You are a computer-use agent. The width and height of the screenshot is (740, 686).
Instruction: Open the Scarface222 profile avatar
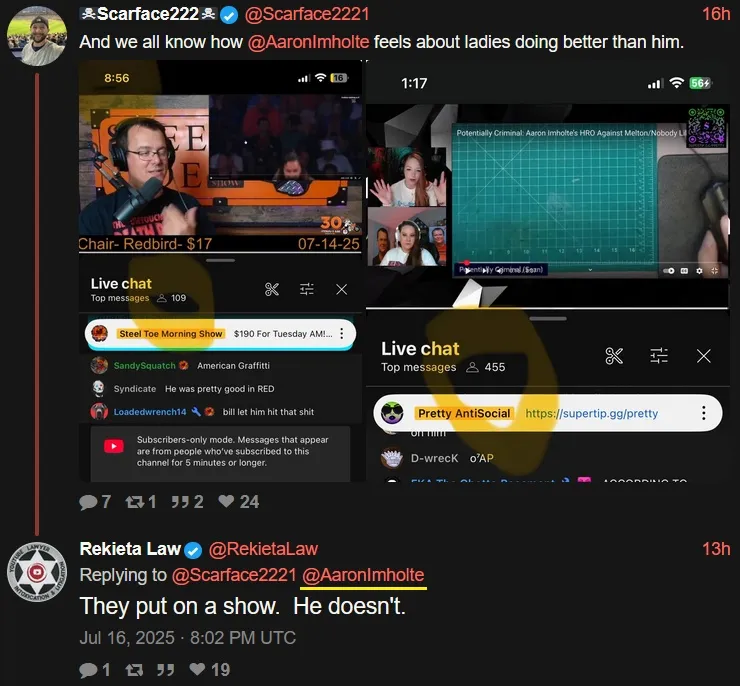[x=37, y=36]
